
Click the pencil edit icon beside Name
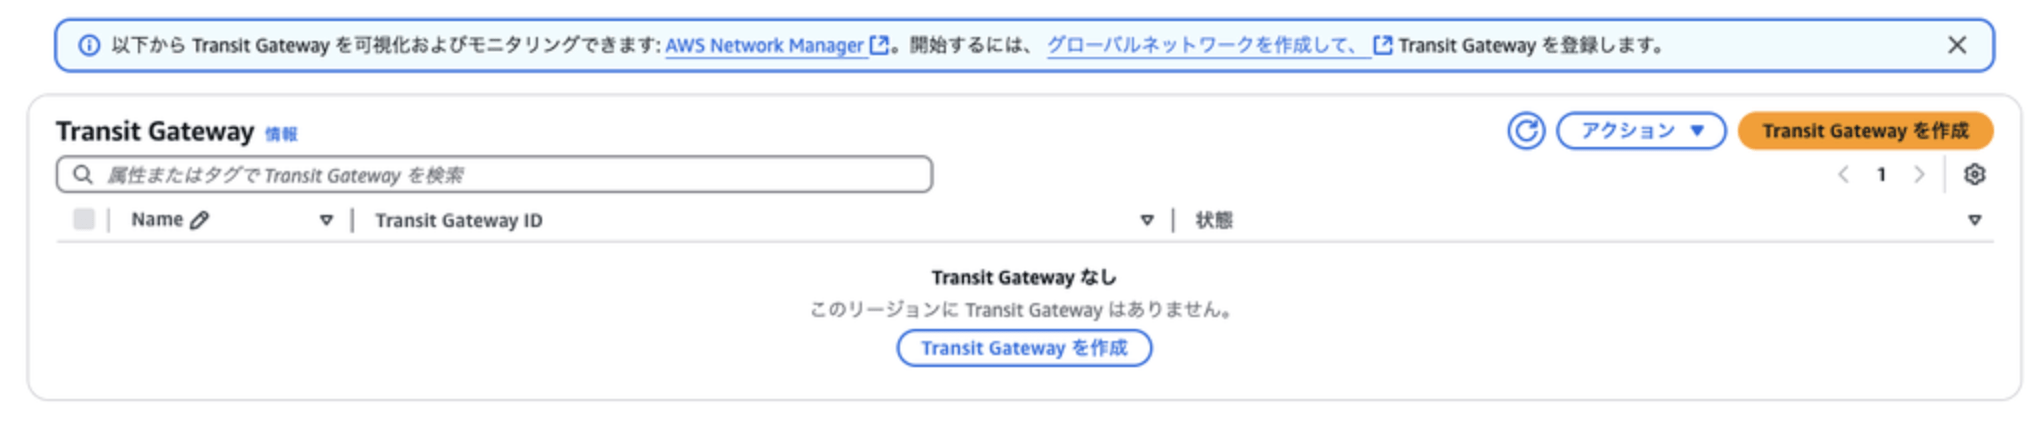pyautogui.click(x=200, y=220)
